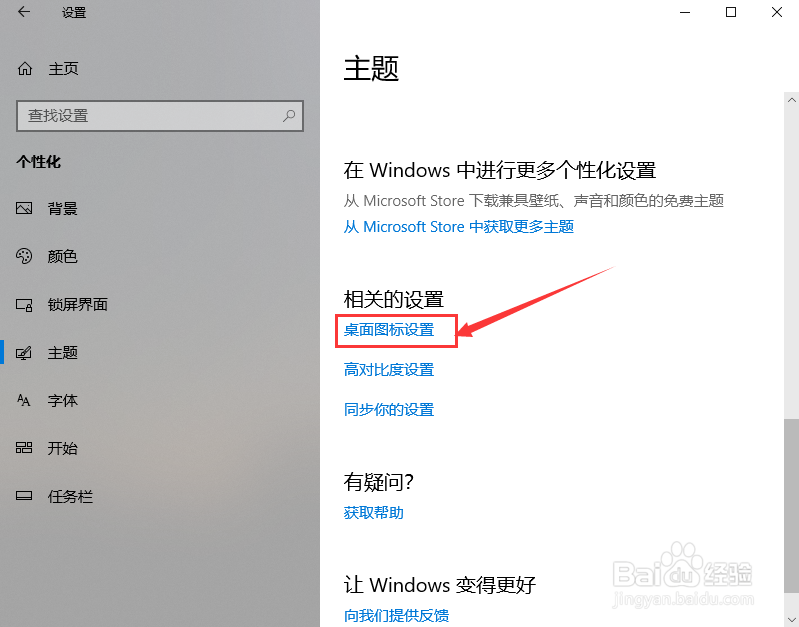Open 桌面图标设置 link
This screenshot has height=627, width=799.
389,330
